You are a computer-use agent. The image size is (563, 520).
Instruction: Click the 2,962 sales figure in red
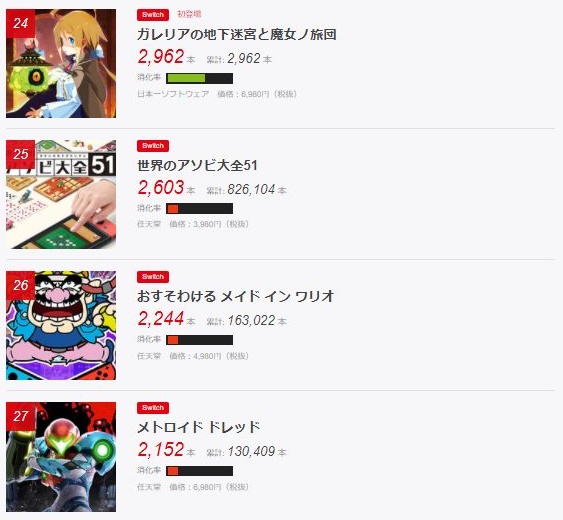click(161, 57)
